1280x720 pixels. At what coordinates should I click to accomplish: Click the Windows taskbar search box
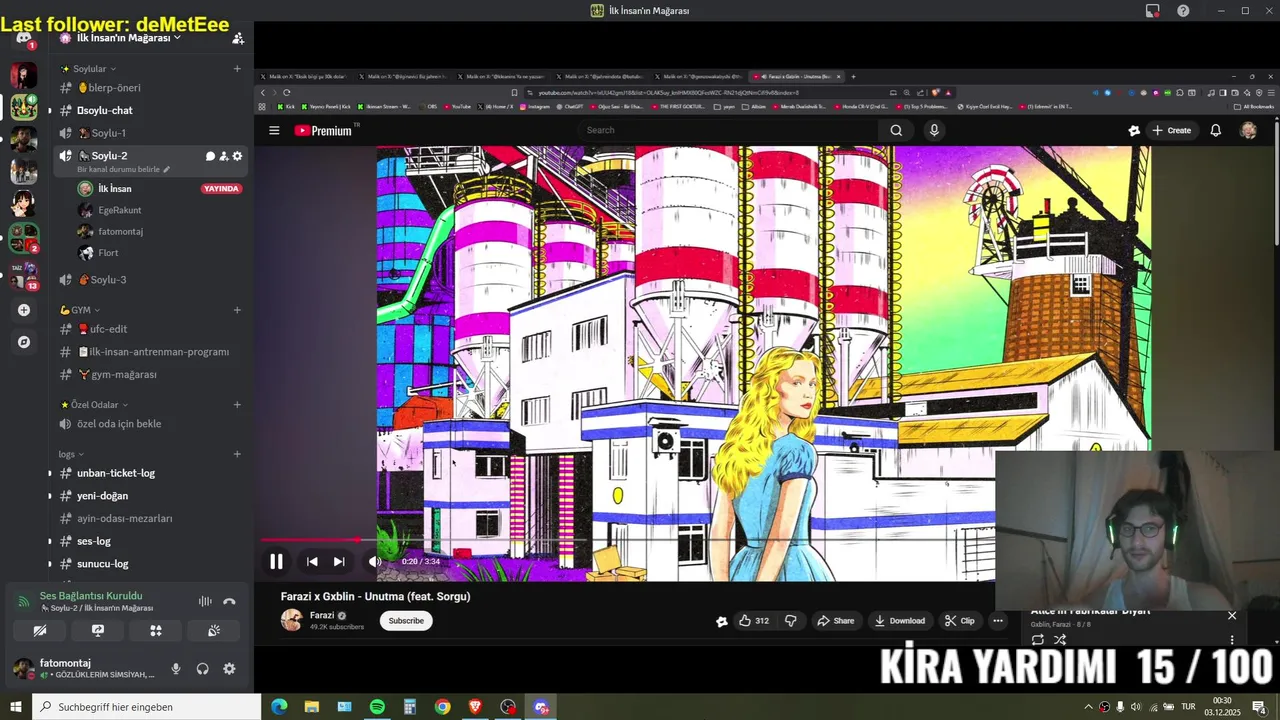point(147,707)
